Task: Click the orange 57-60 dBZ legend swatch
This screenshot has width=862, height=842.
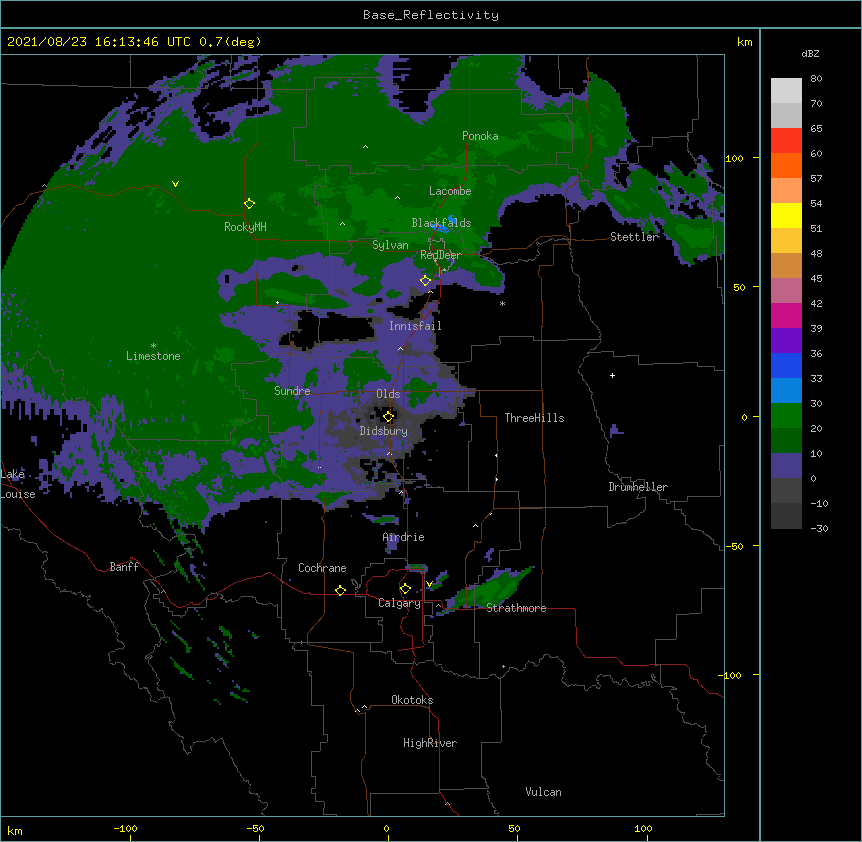Action: 786,166
